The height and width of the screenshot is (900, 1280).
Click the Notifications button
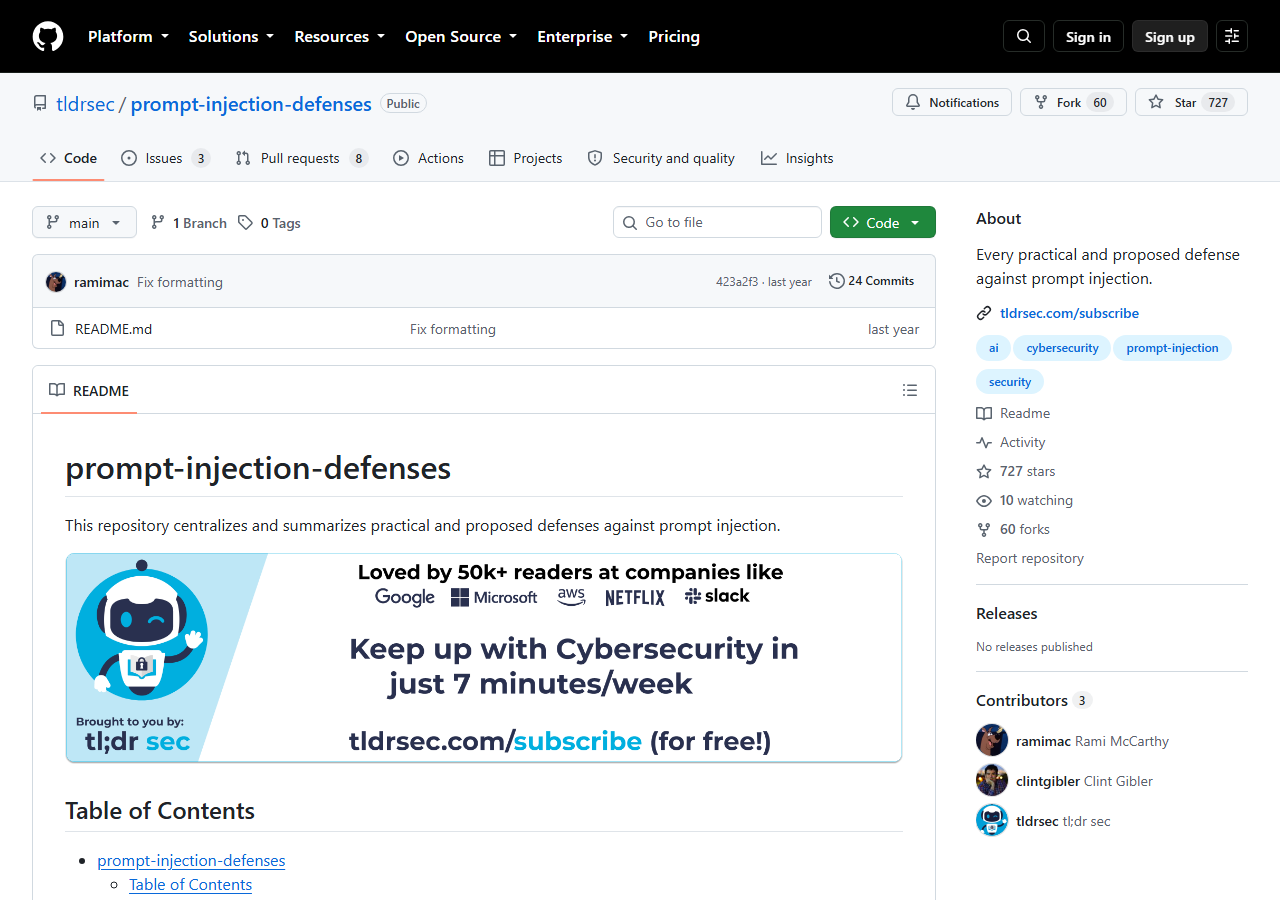point(952,102)
